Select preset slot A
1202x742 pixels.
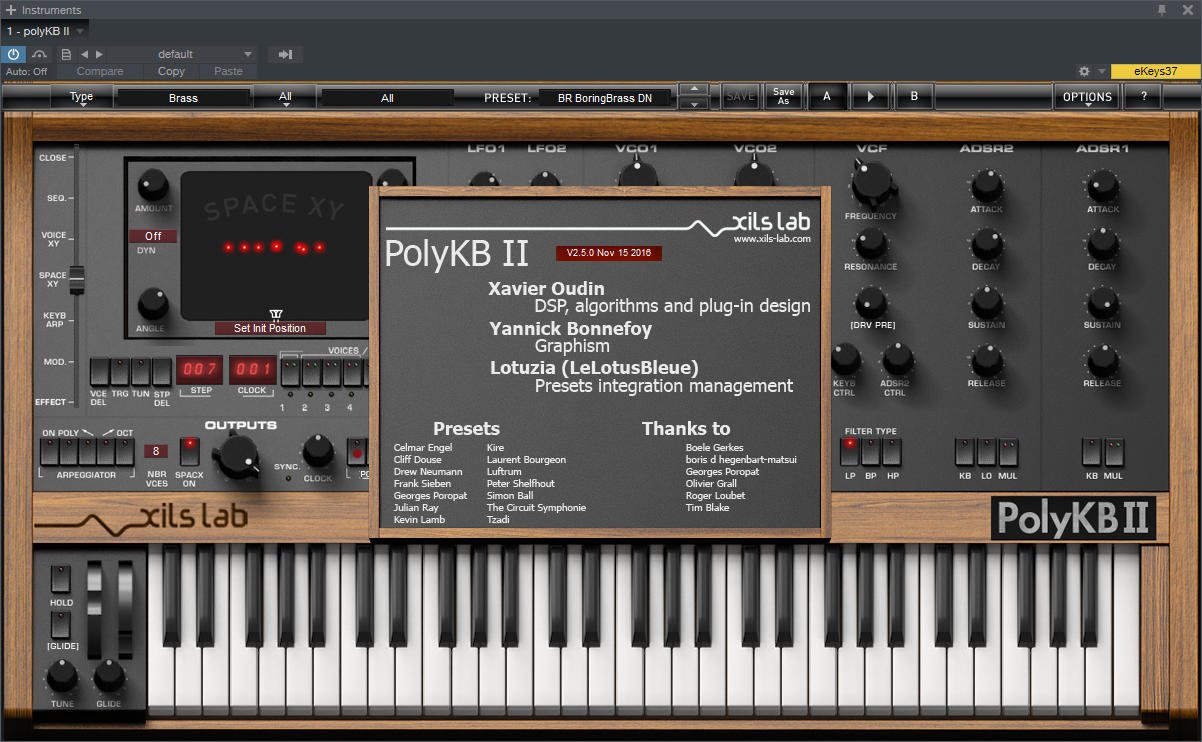827,97
